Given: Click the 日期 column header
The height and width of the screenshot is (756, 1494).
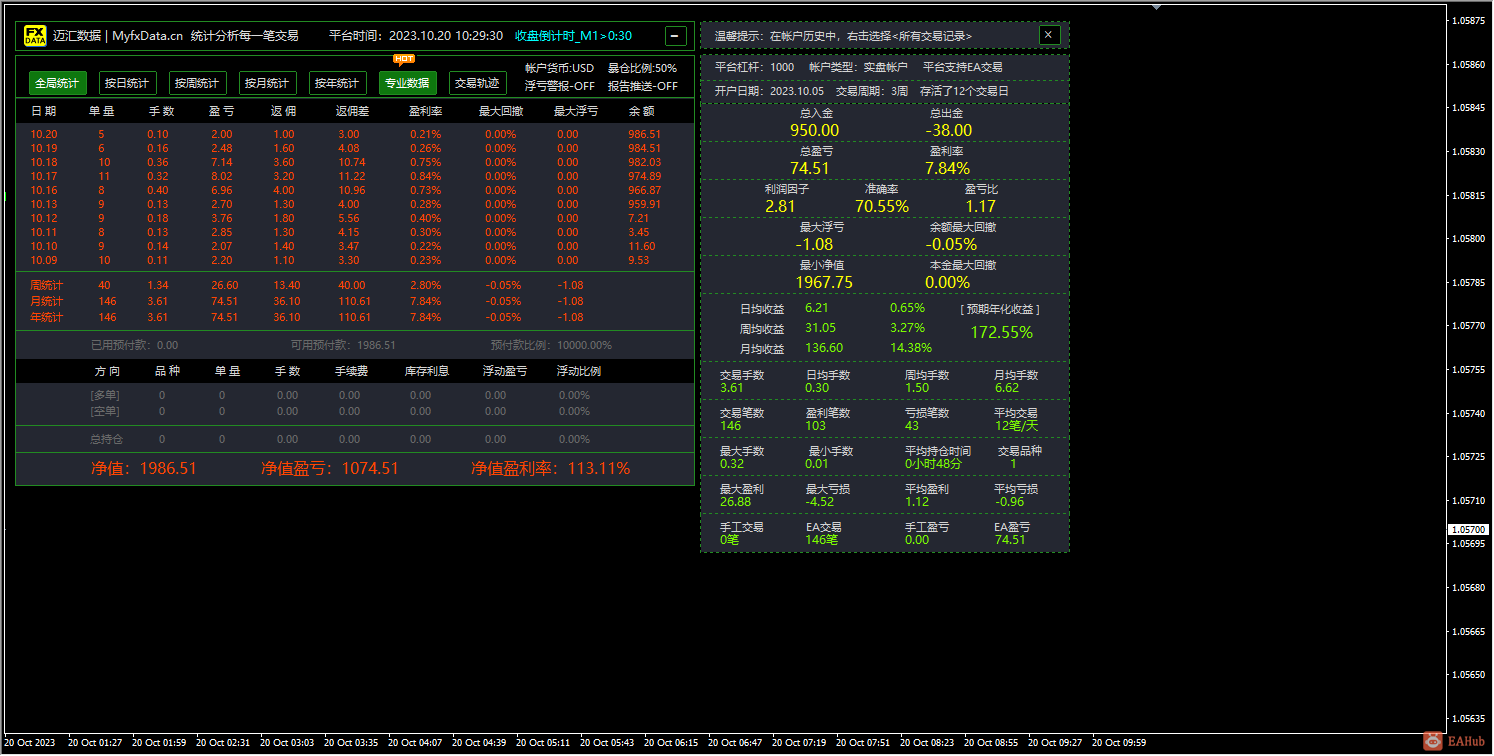Looking at the screenshot, I should click(x=44, y=111).
